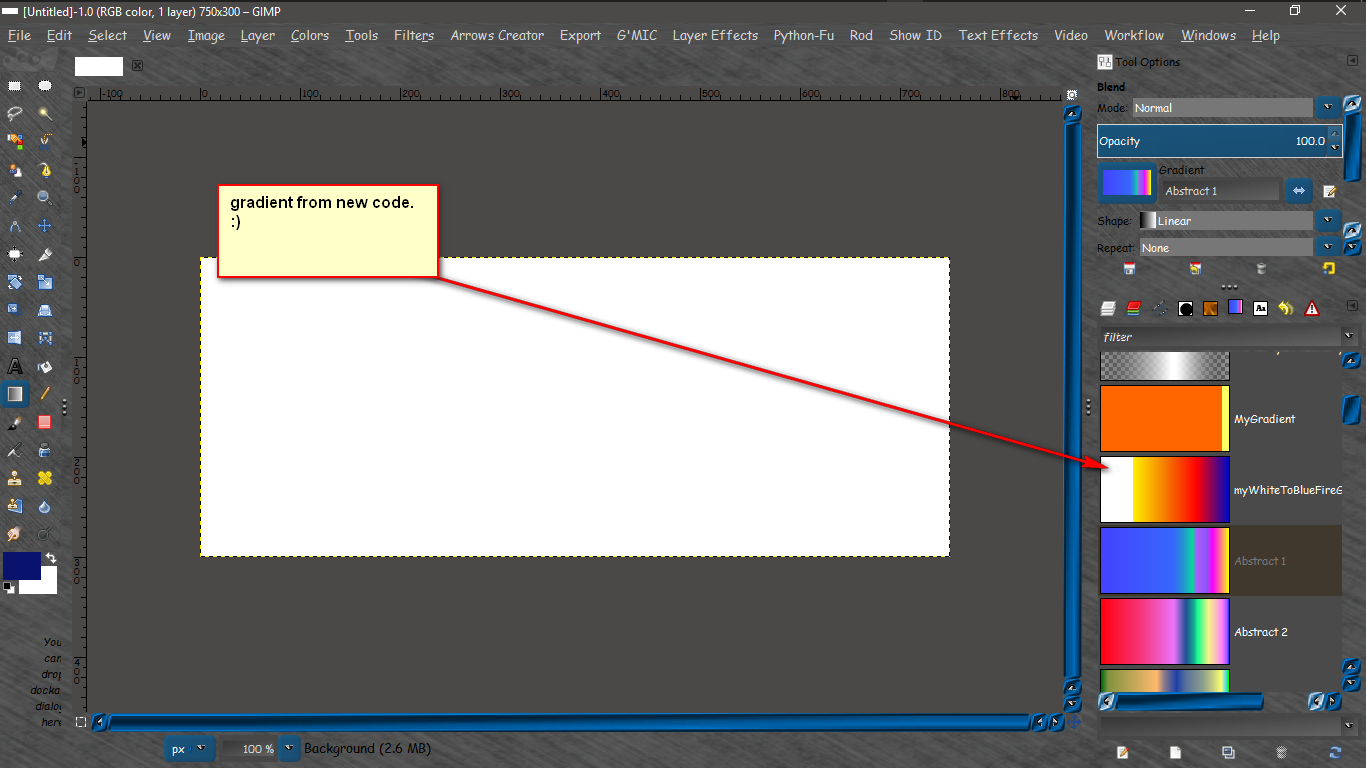Expand the Shape Linear dropdown
The width and height of the screenshot is (1366, 768).
1328,220
